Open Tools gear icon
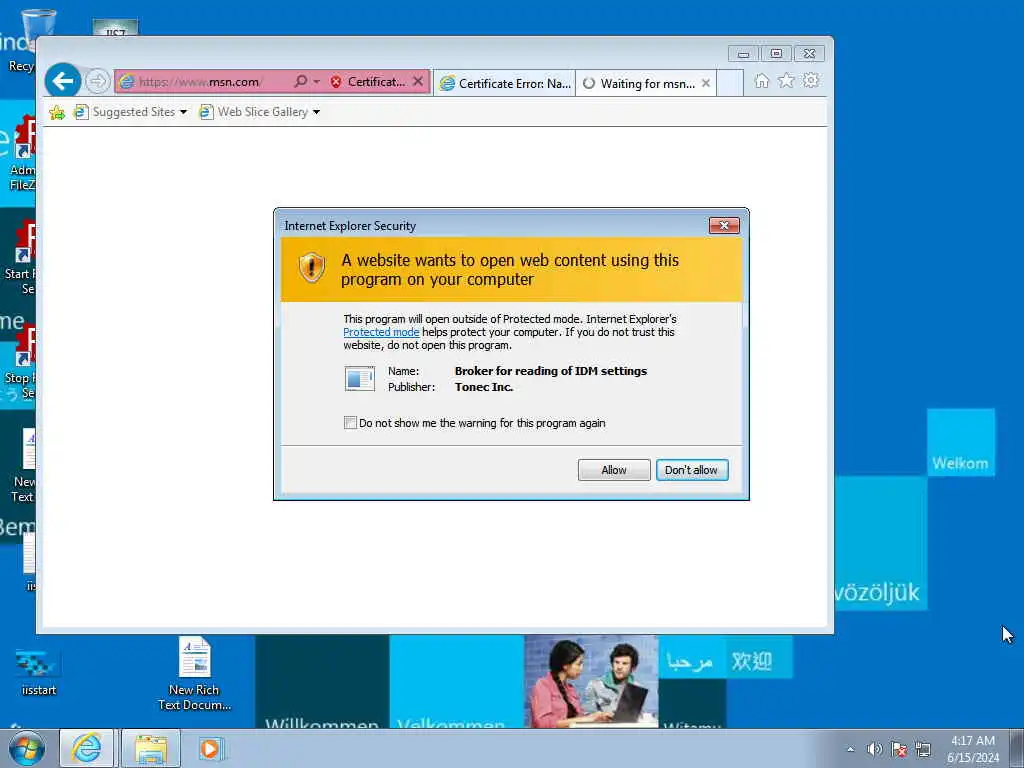The image size is (1024, 768). point(811,81)
